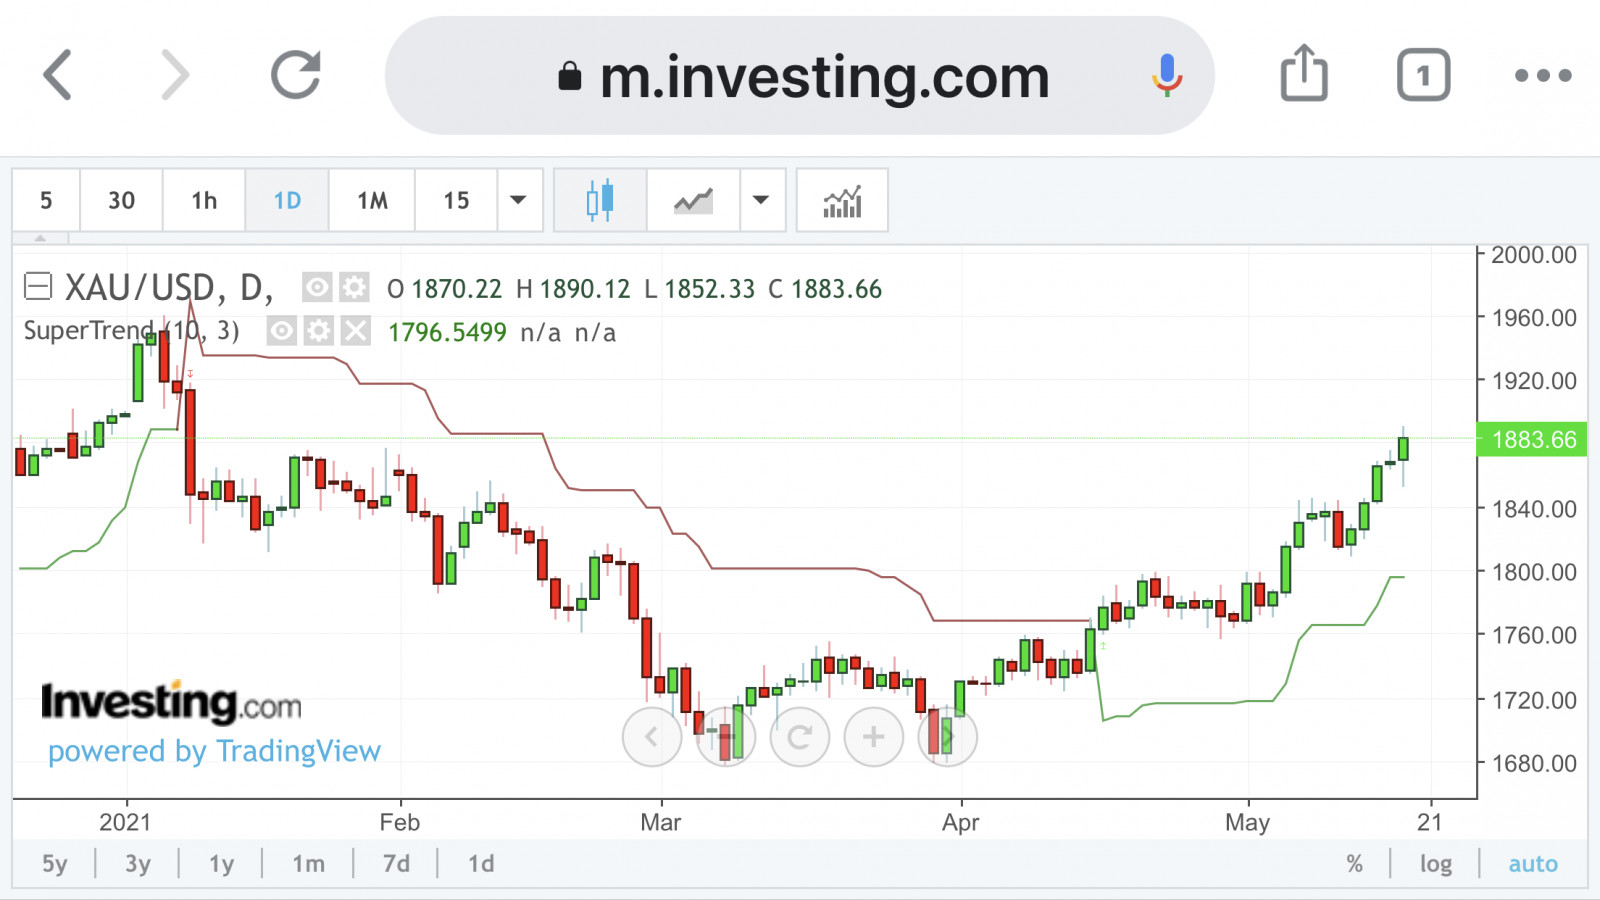Remove the SuperTrend indicator with X
1600x900 pixels.
tap(355, 331)
